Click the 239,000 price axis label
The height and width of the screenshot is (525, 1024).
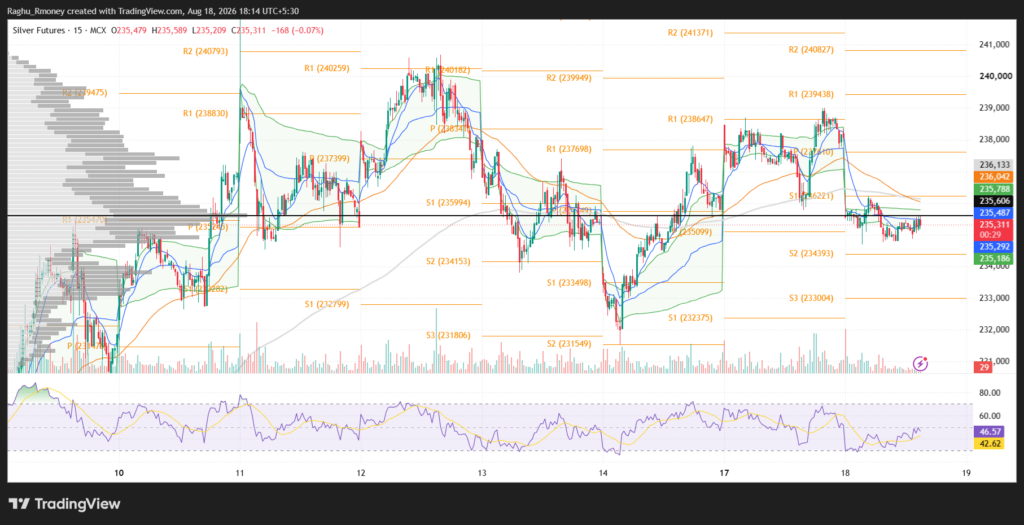click(x=995, y=108)
